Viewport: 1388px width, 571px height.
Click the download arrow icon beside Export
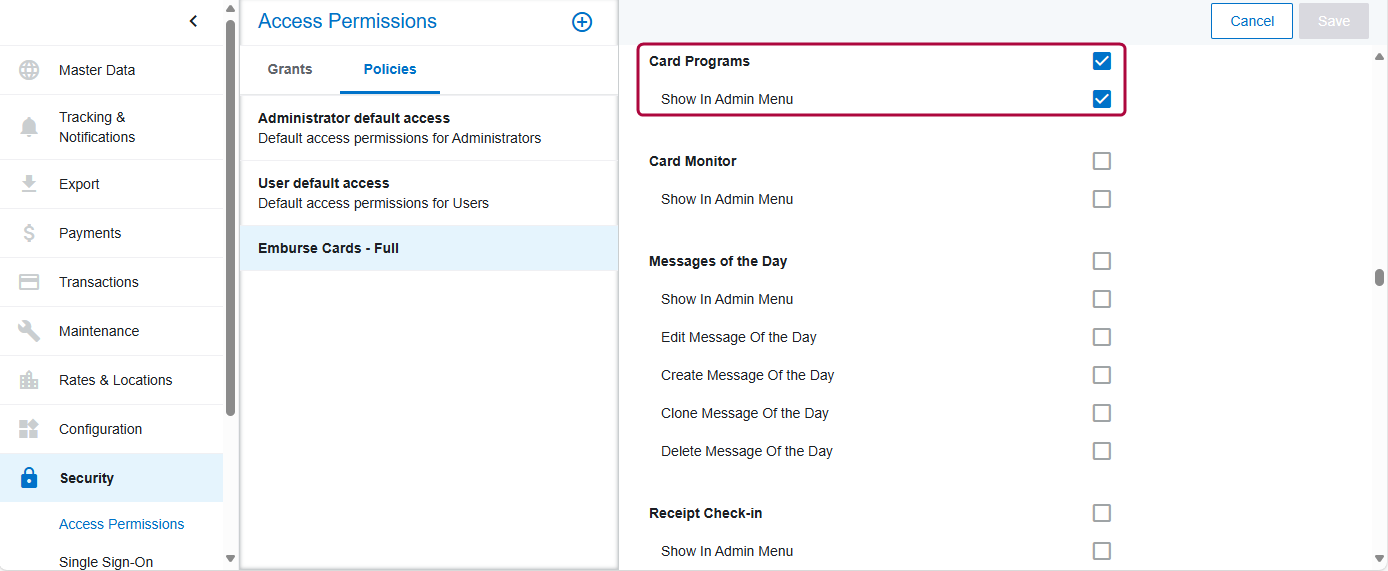pos(29,184)
